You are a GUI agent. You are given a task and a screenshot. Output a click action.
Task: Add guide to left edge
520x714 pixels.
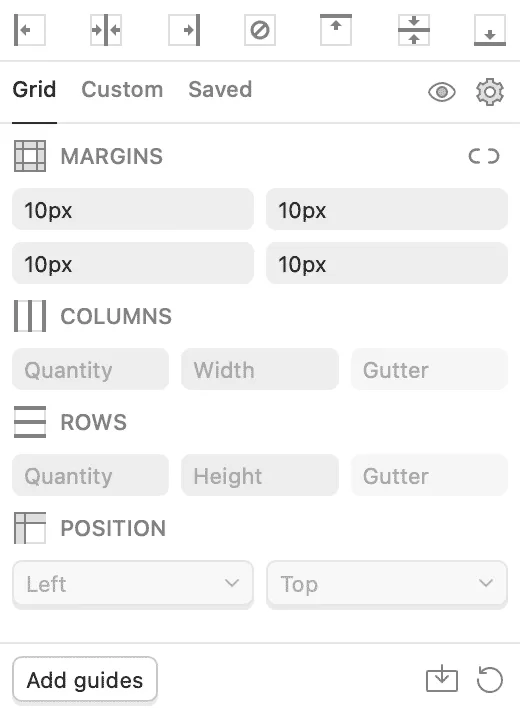(30, 30)
